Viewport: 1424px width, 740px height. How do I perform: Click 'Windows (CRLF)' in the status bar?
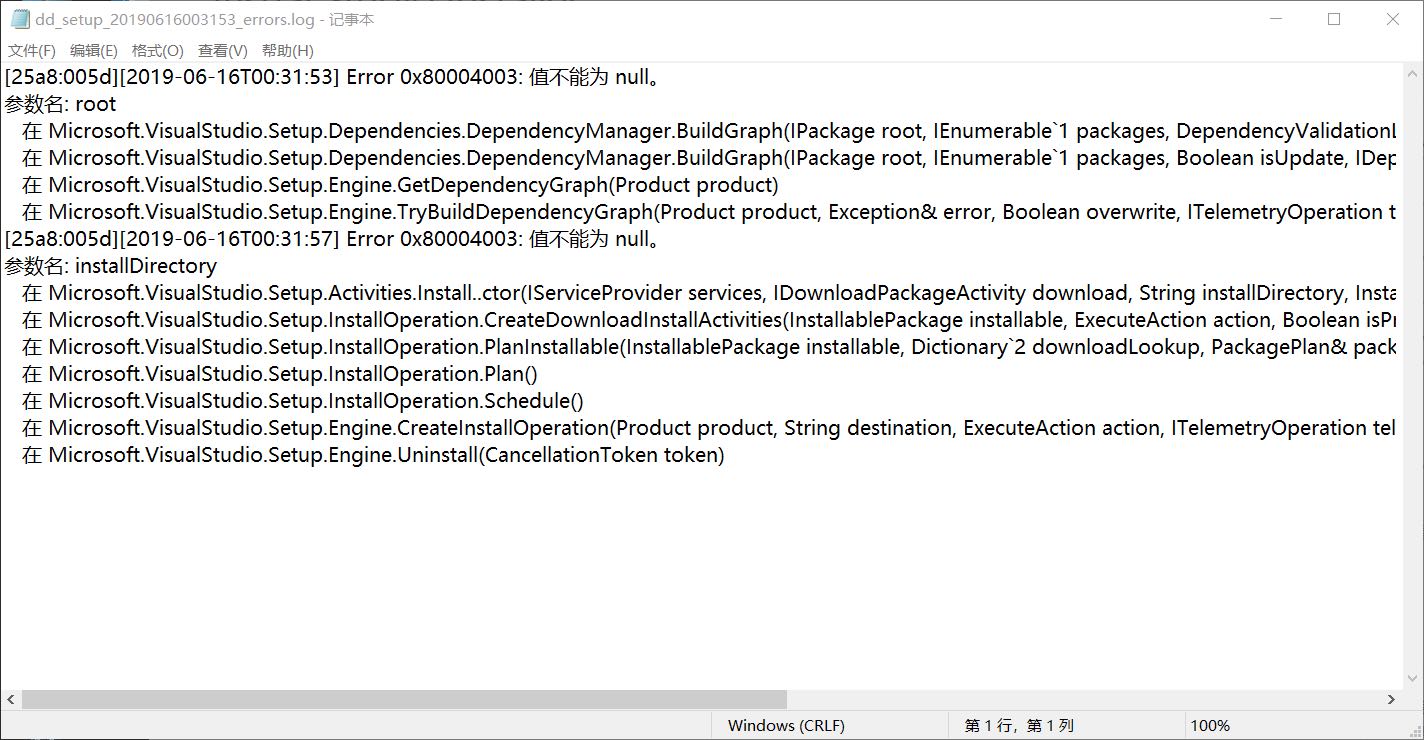point(786,726)
